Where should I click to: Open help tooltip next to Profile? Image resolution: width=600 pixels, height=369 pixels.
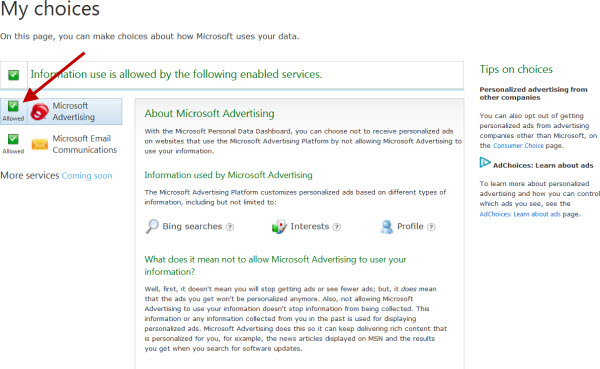pos(431,227)
